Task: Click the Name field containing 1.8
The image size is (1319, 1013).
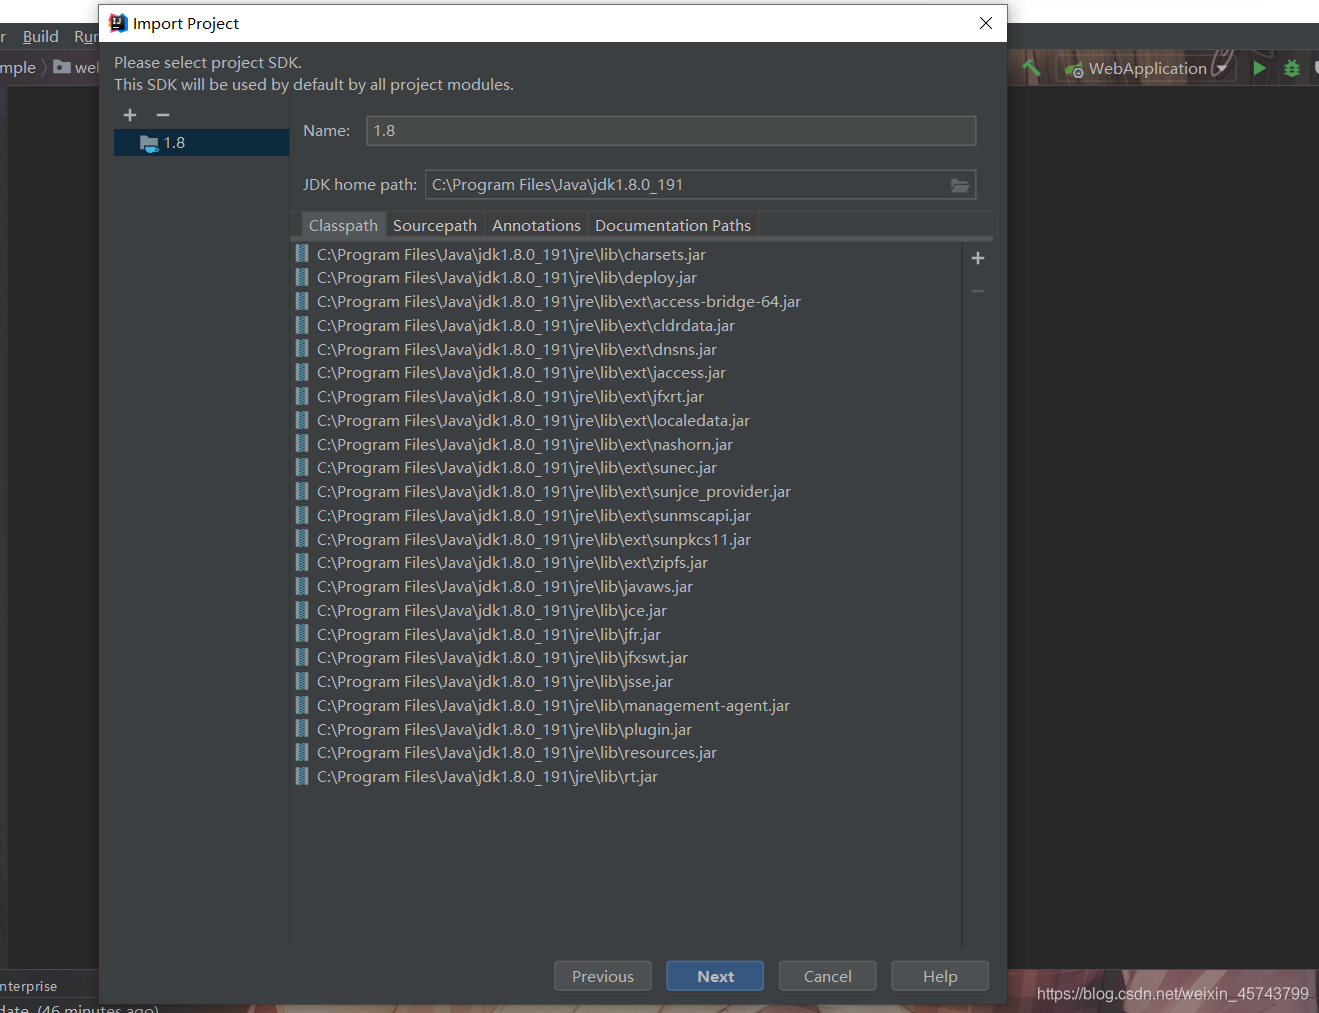Action: [671, 131]
